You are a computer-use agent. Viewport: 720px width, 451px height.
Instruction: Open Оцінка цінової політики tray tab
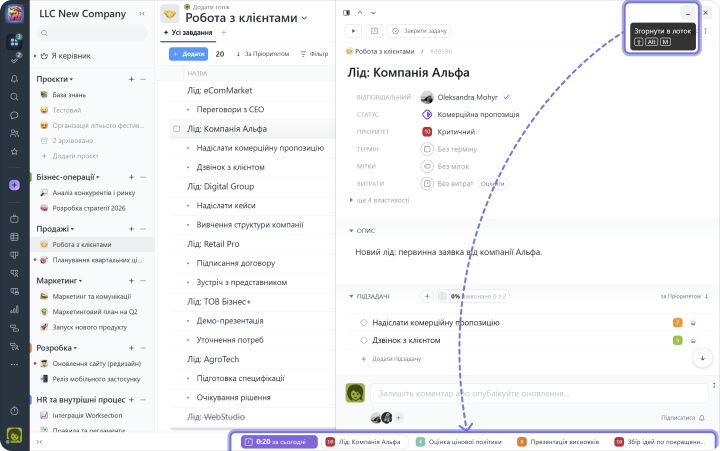pos(459,441)
